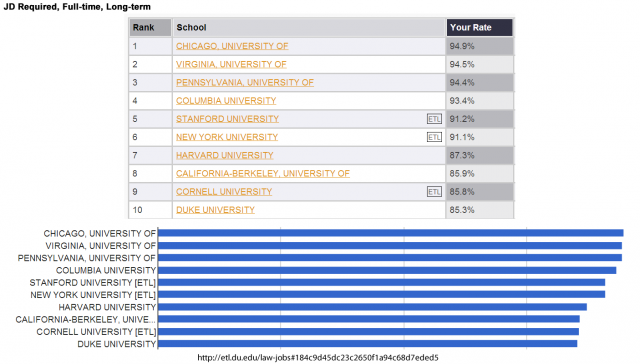
Task: Click chart label CHICAGO, UNIVERSITY OF
Action: click(100, 233)
